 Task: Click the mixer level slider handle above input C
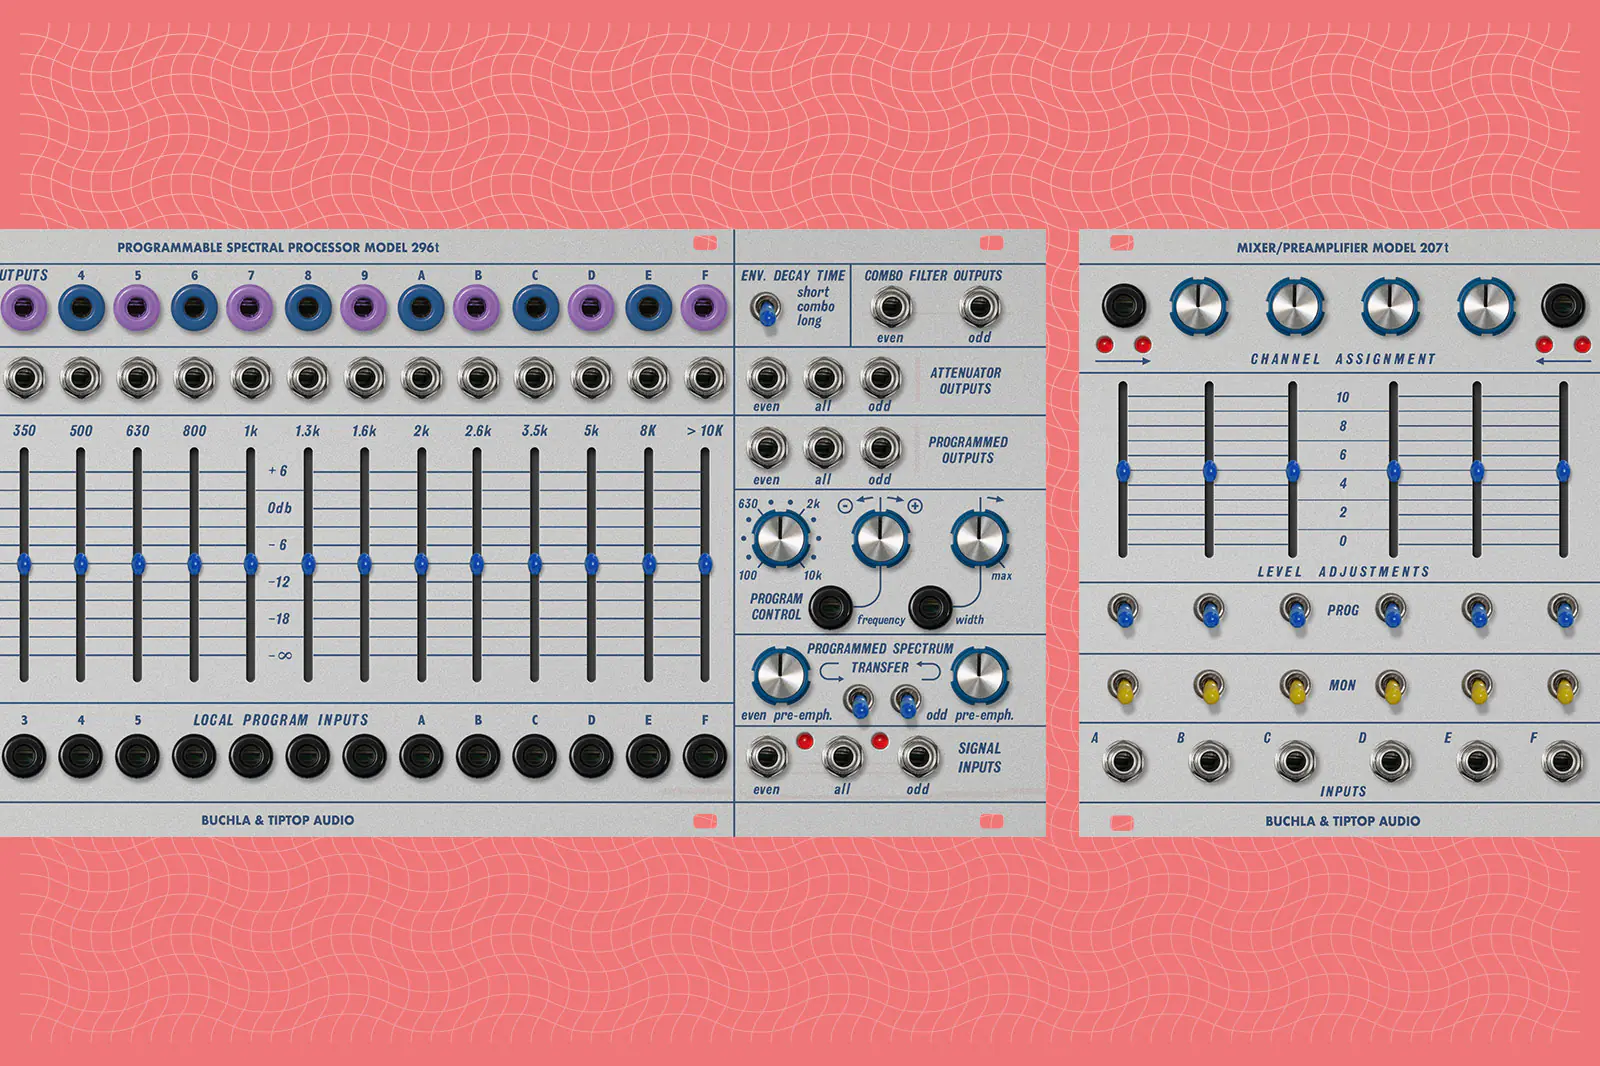[x=1293, y=471]
